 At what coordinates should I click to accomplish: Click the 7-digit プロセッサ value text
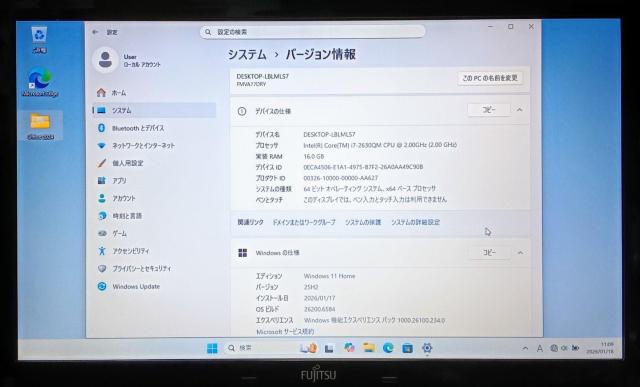coord(380,145)
